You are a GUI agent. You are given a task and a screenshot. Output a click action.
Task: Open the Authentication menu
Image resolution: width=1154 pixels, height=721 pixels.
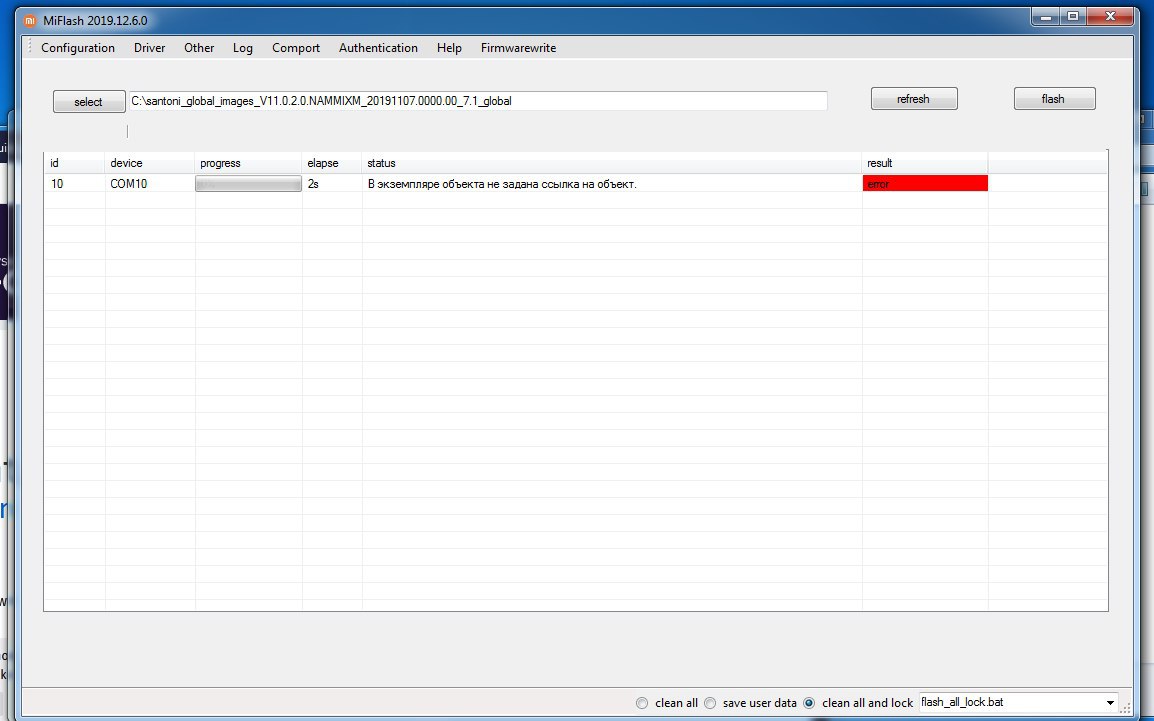pyautogui.click(x=378, y=48)
